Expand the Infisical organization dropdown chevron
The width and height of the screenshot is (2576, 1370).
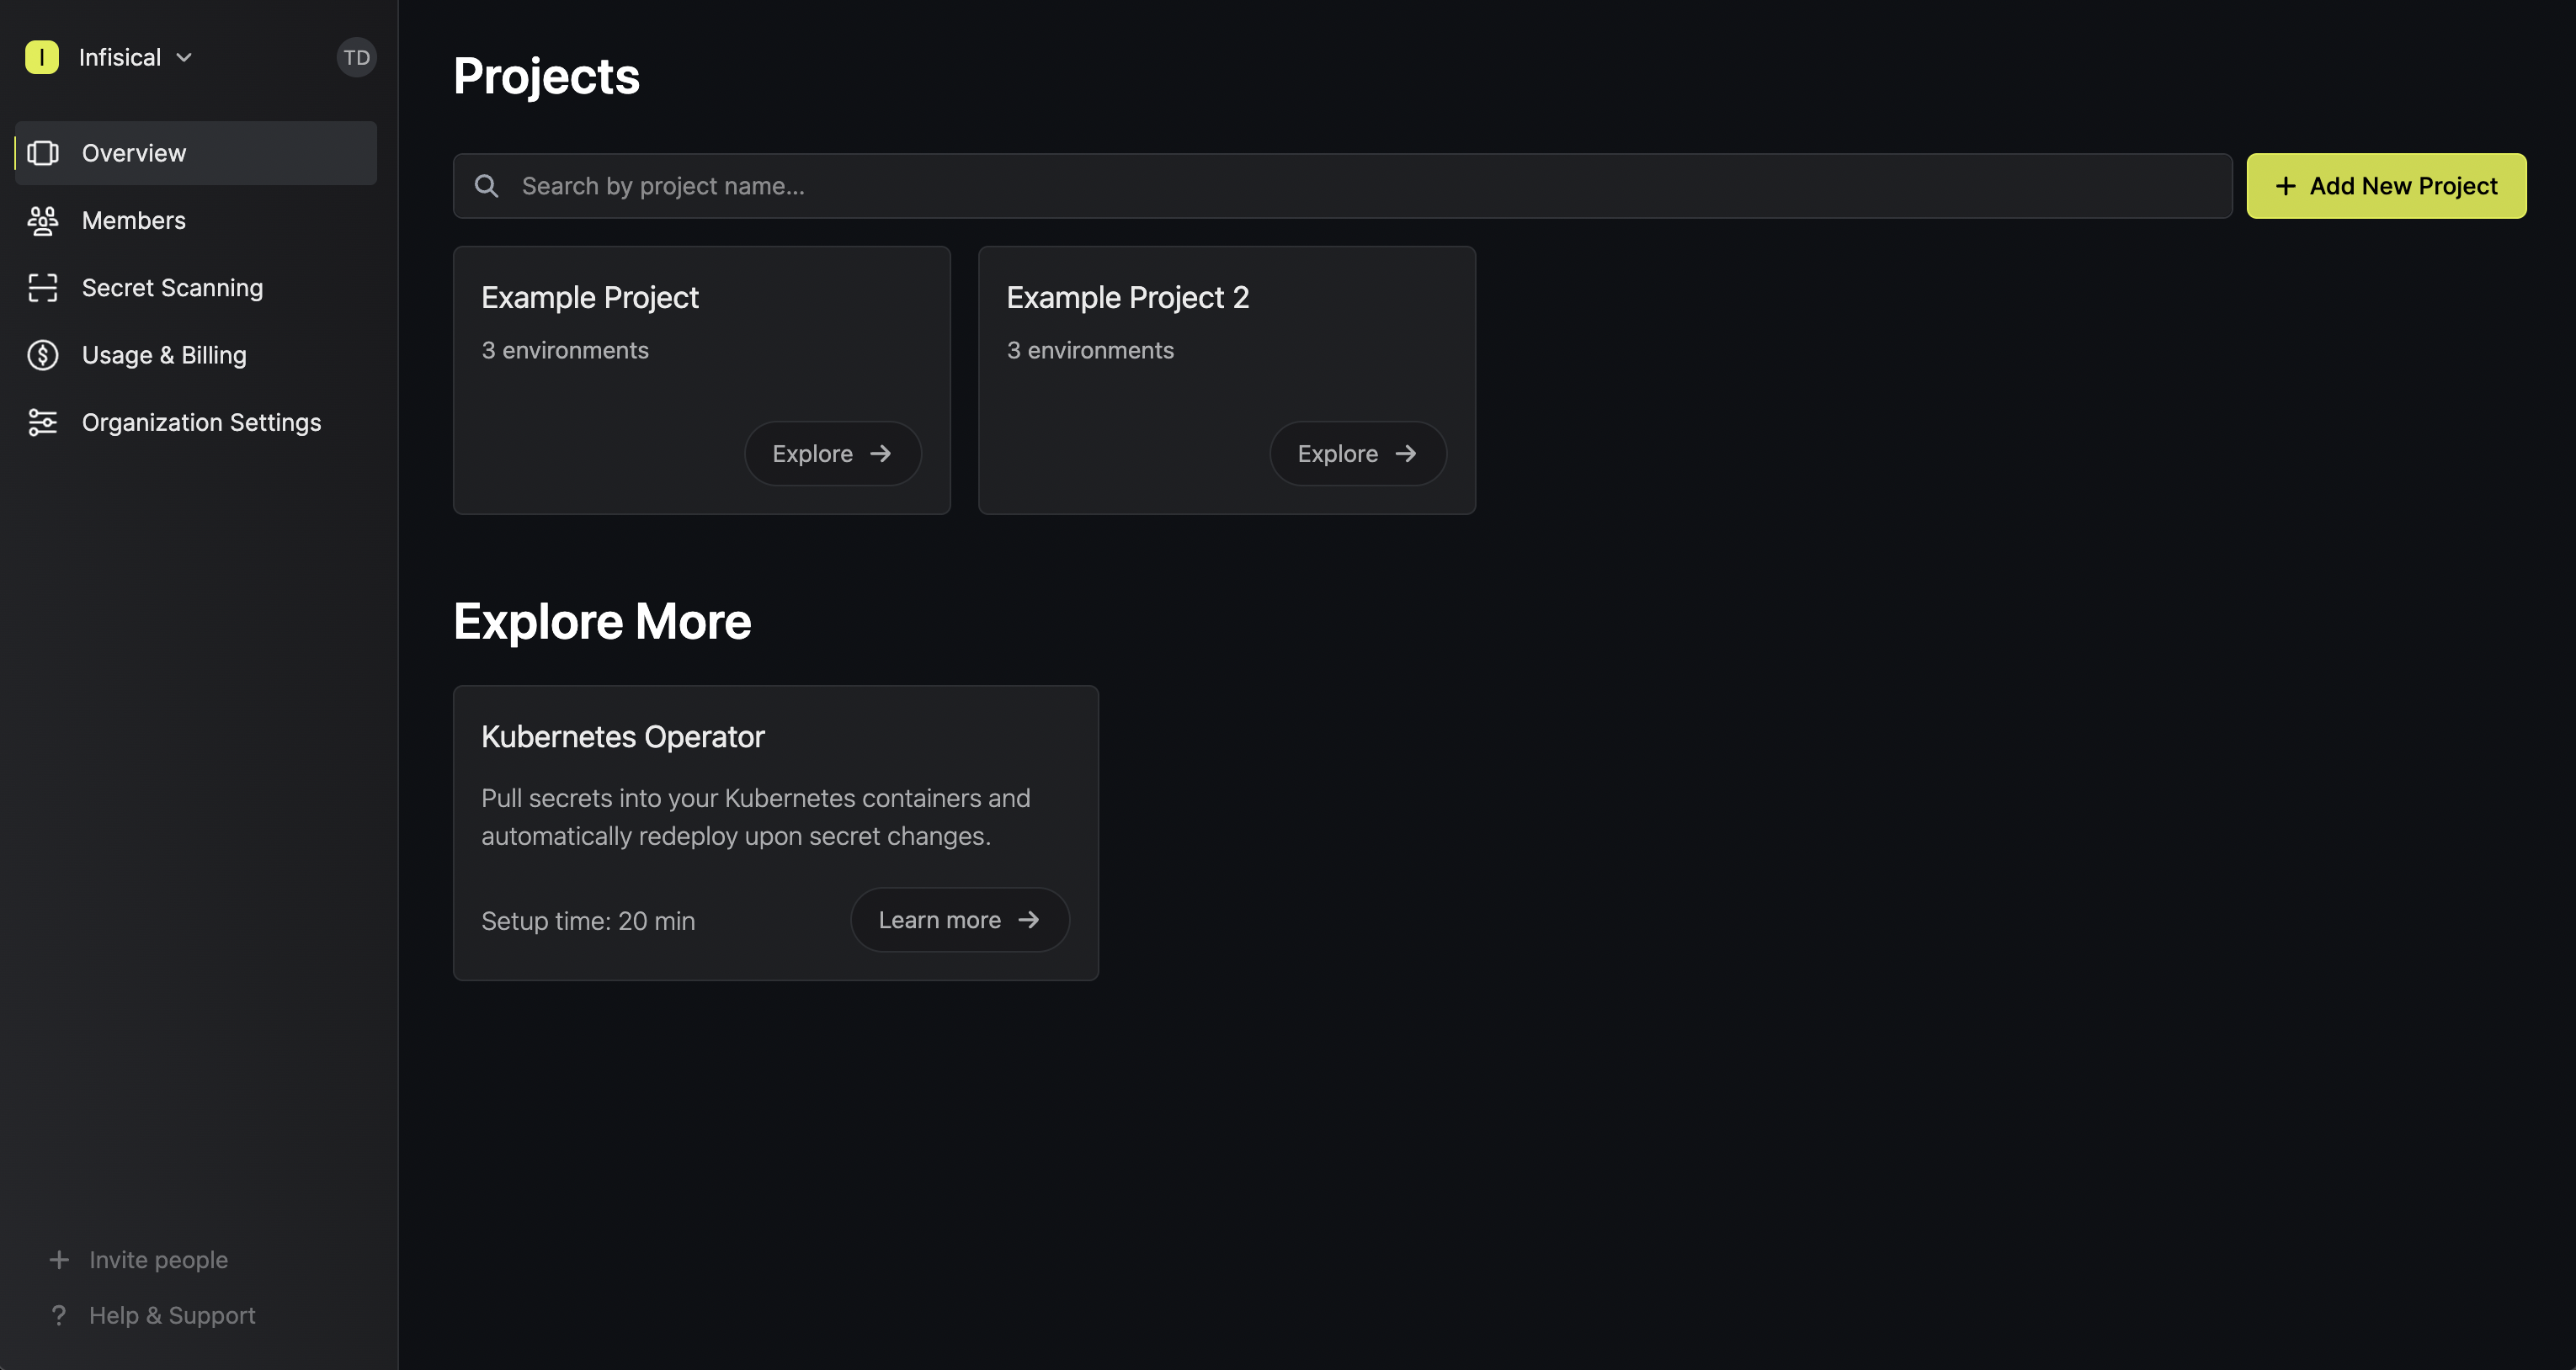pos(184,57)
